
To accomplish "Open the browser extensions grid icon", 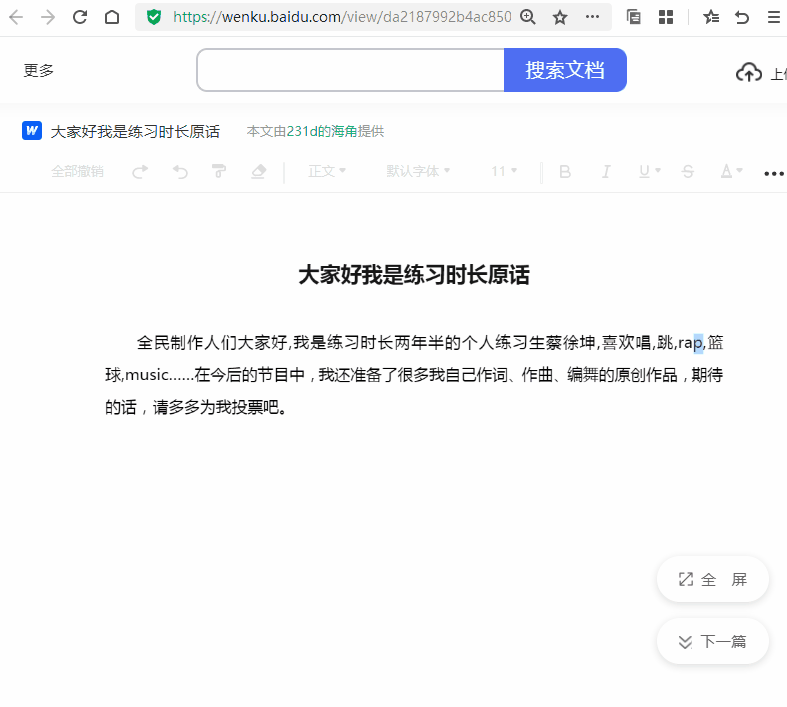I will click(x=666, y=17).
